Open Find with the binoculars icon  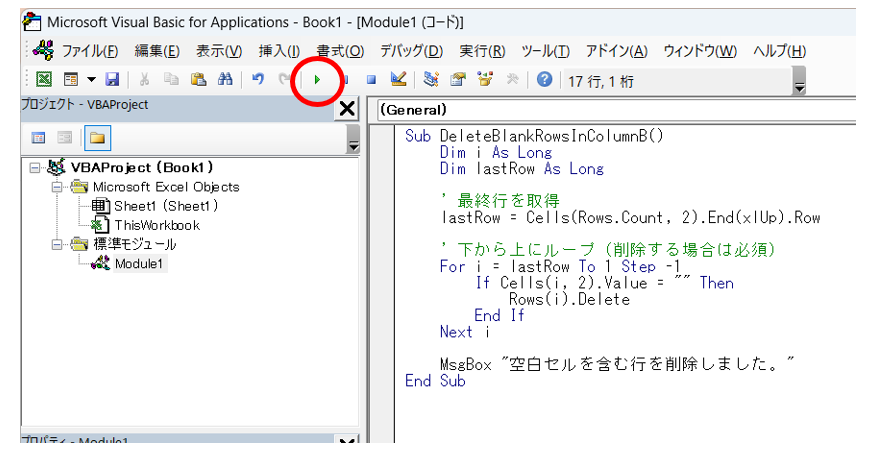click(x=225, y=80)
